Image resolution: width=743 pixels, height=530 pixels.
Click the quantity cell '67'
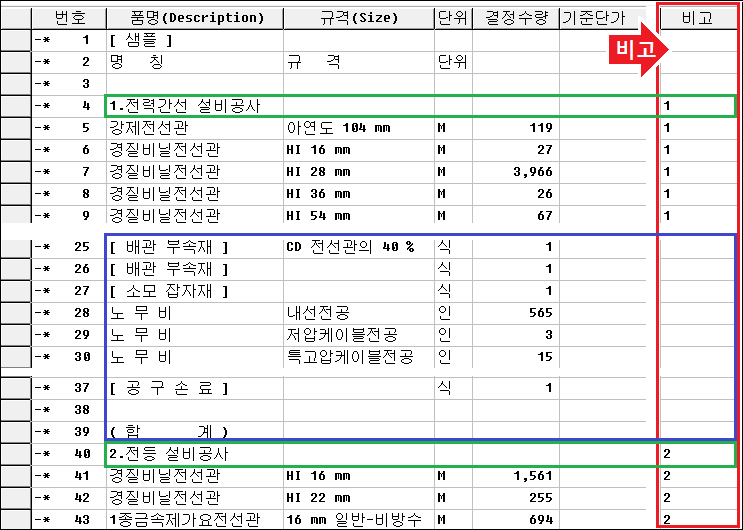click(516, 215)
